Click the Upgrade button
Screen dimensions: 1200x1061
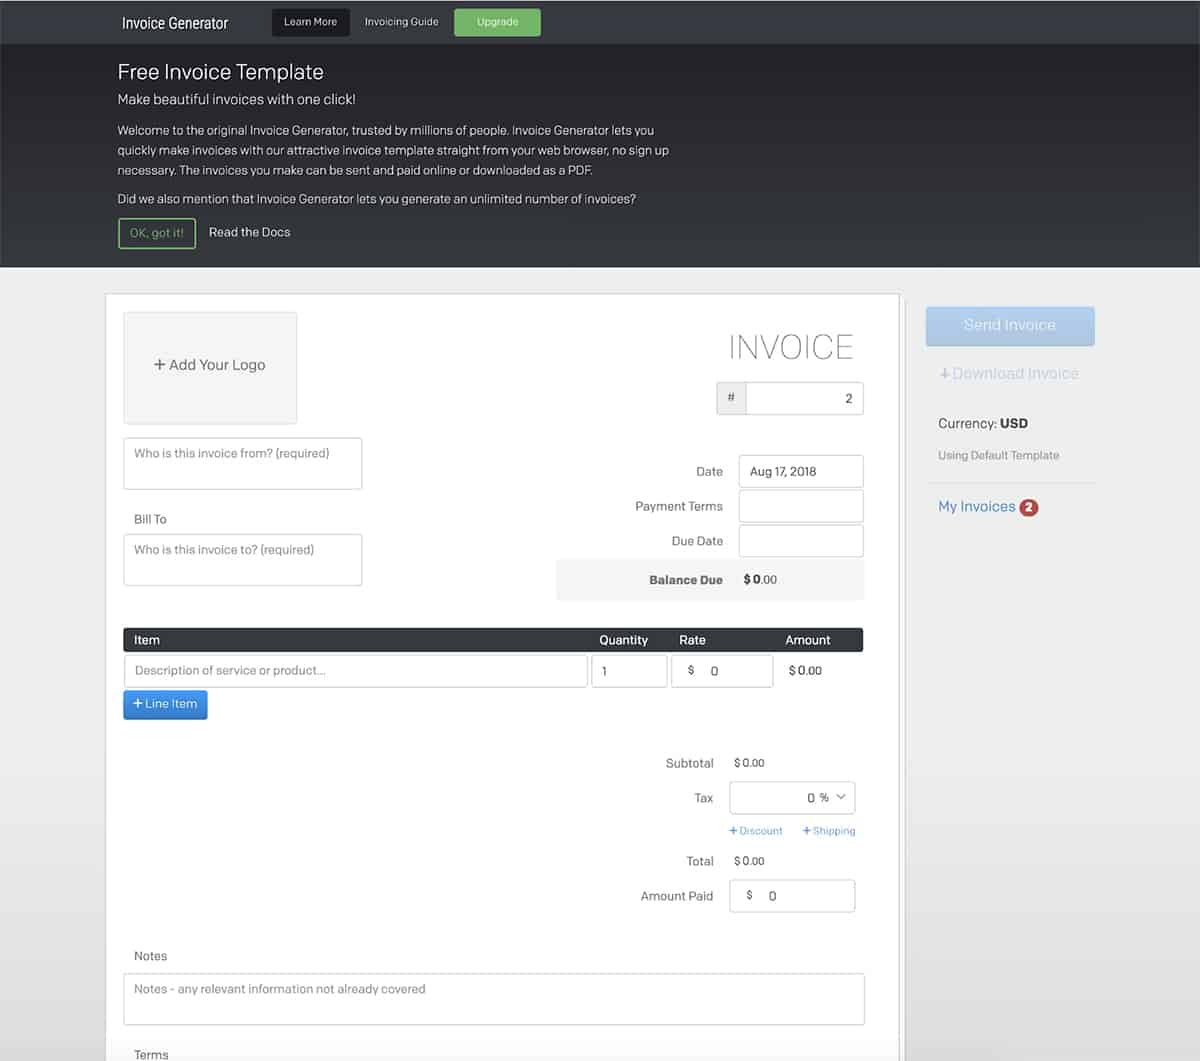tap(497, 22)
